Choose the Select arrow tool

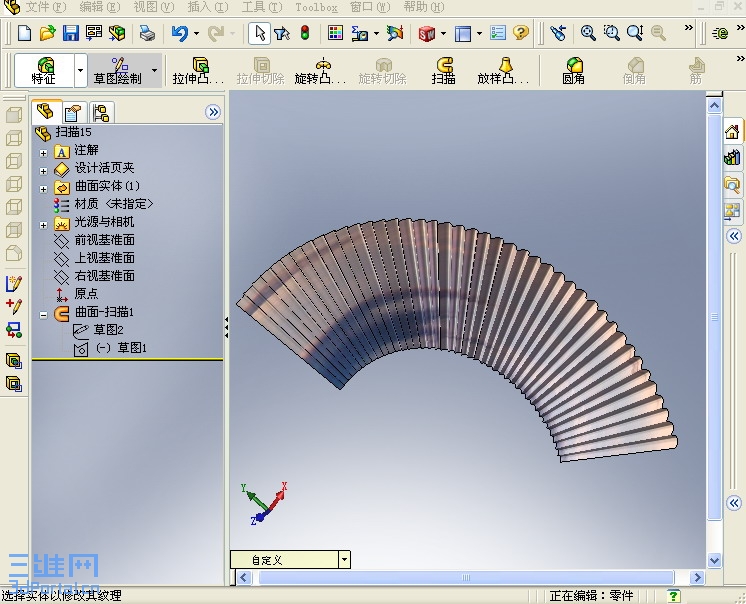[x=260, y=33]
